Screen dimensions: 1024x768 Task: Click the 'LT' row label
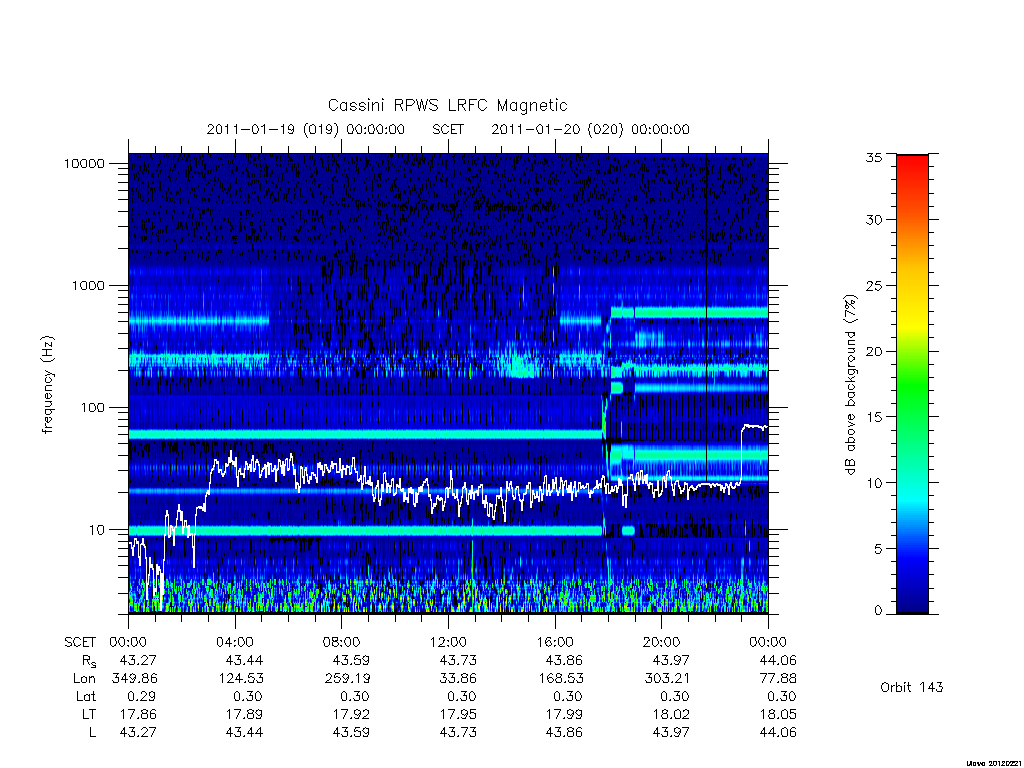[89, 714]
